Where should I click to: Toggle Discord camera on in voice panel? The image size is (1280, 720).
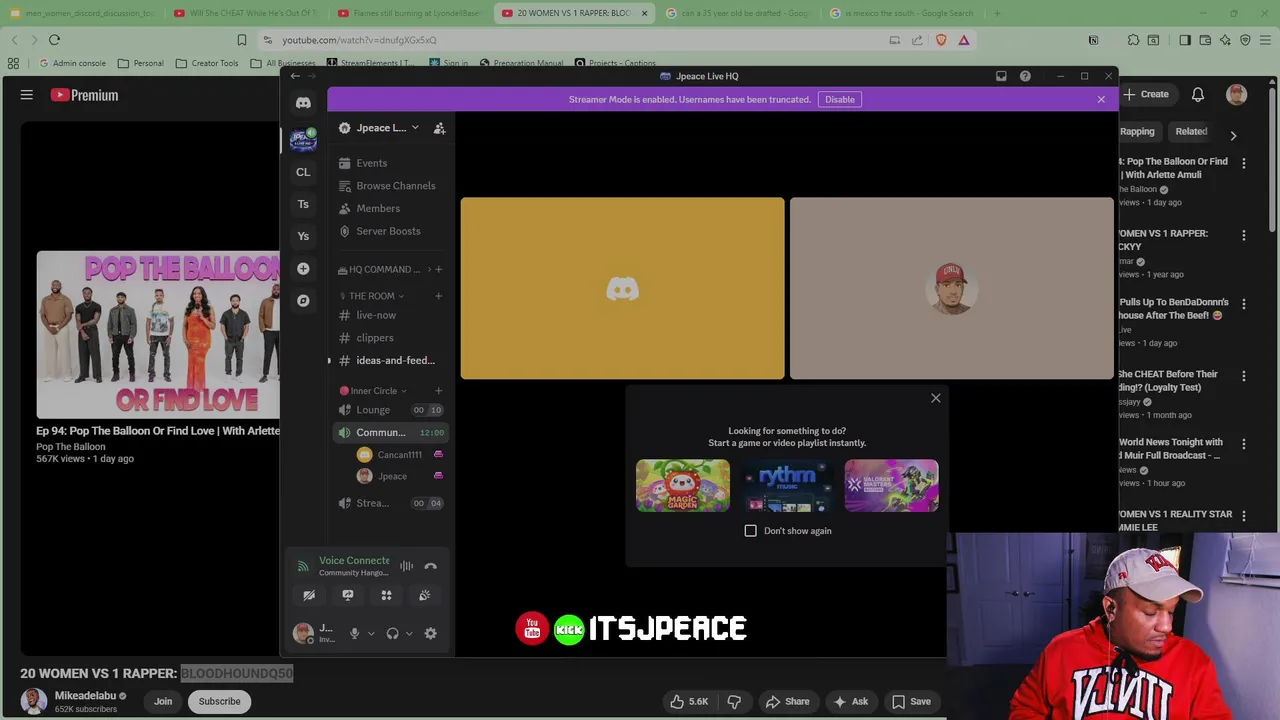click(x=309, y=595)
